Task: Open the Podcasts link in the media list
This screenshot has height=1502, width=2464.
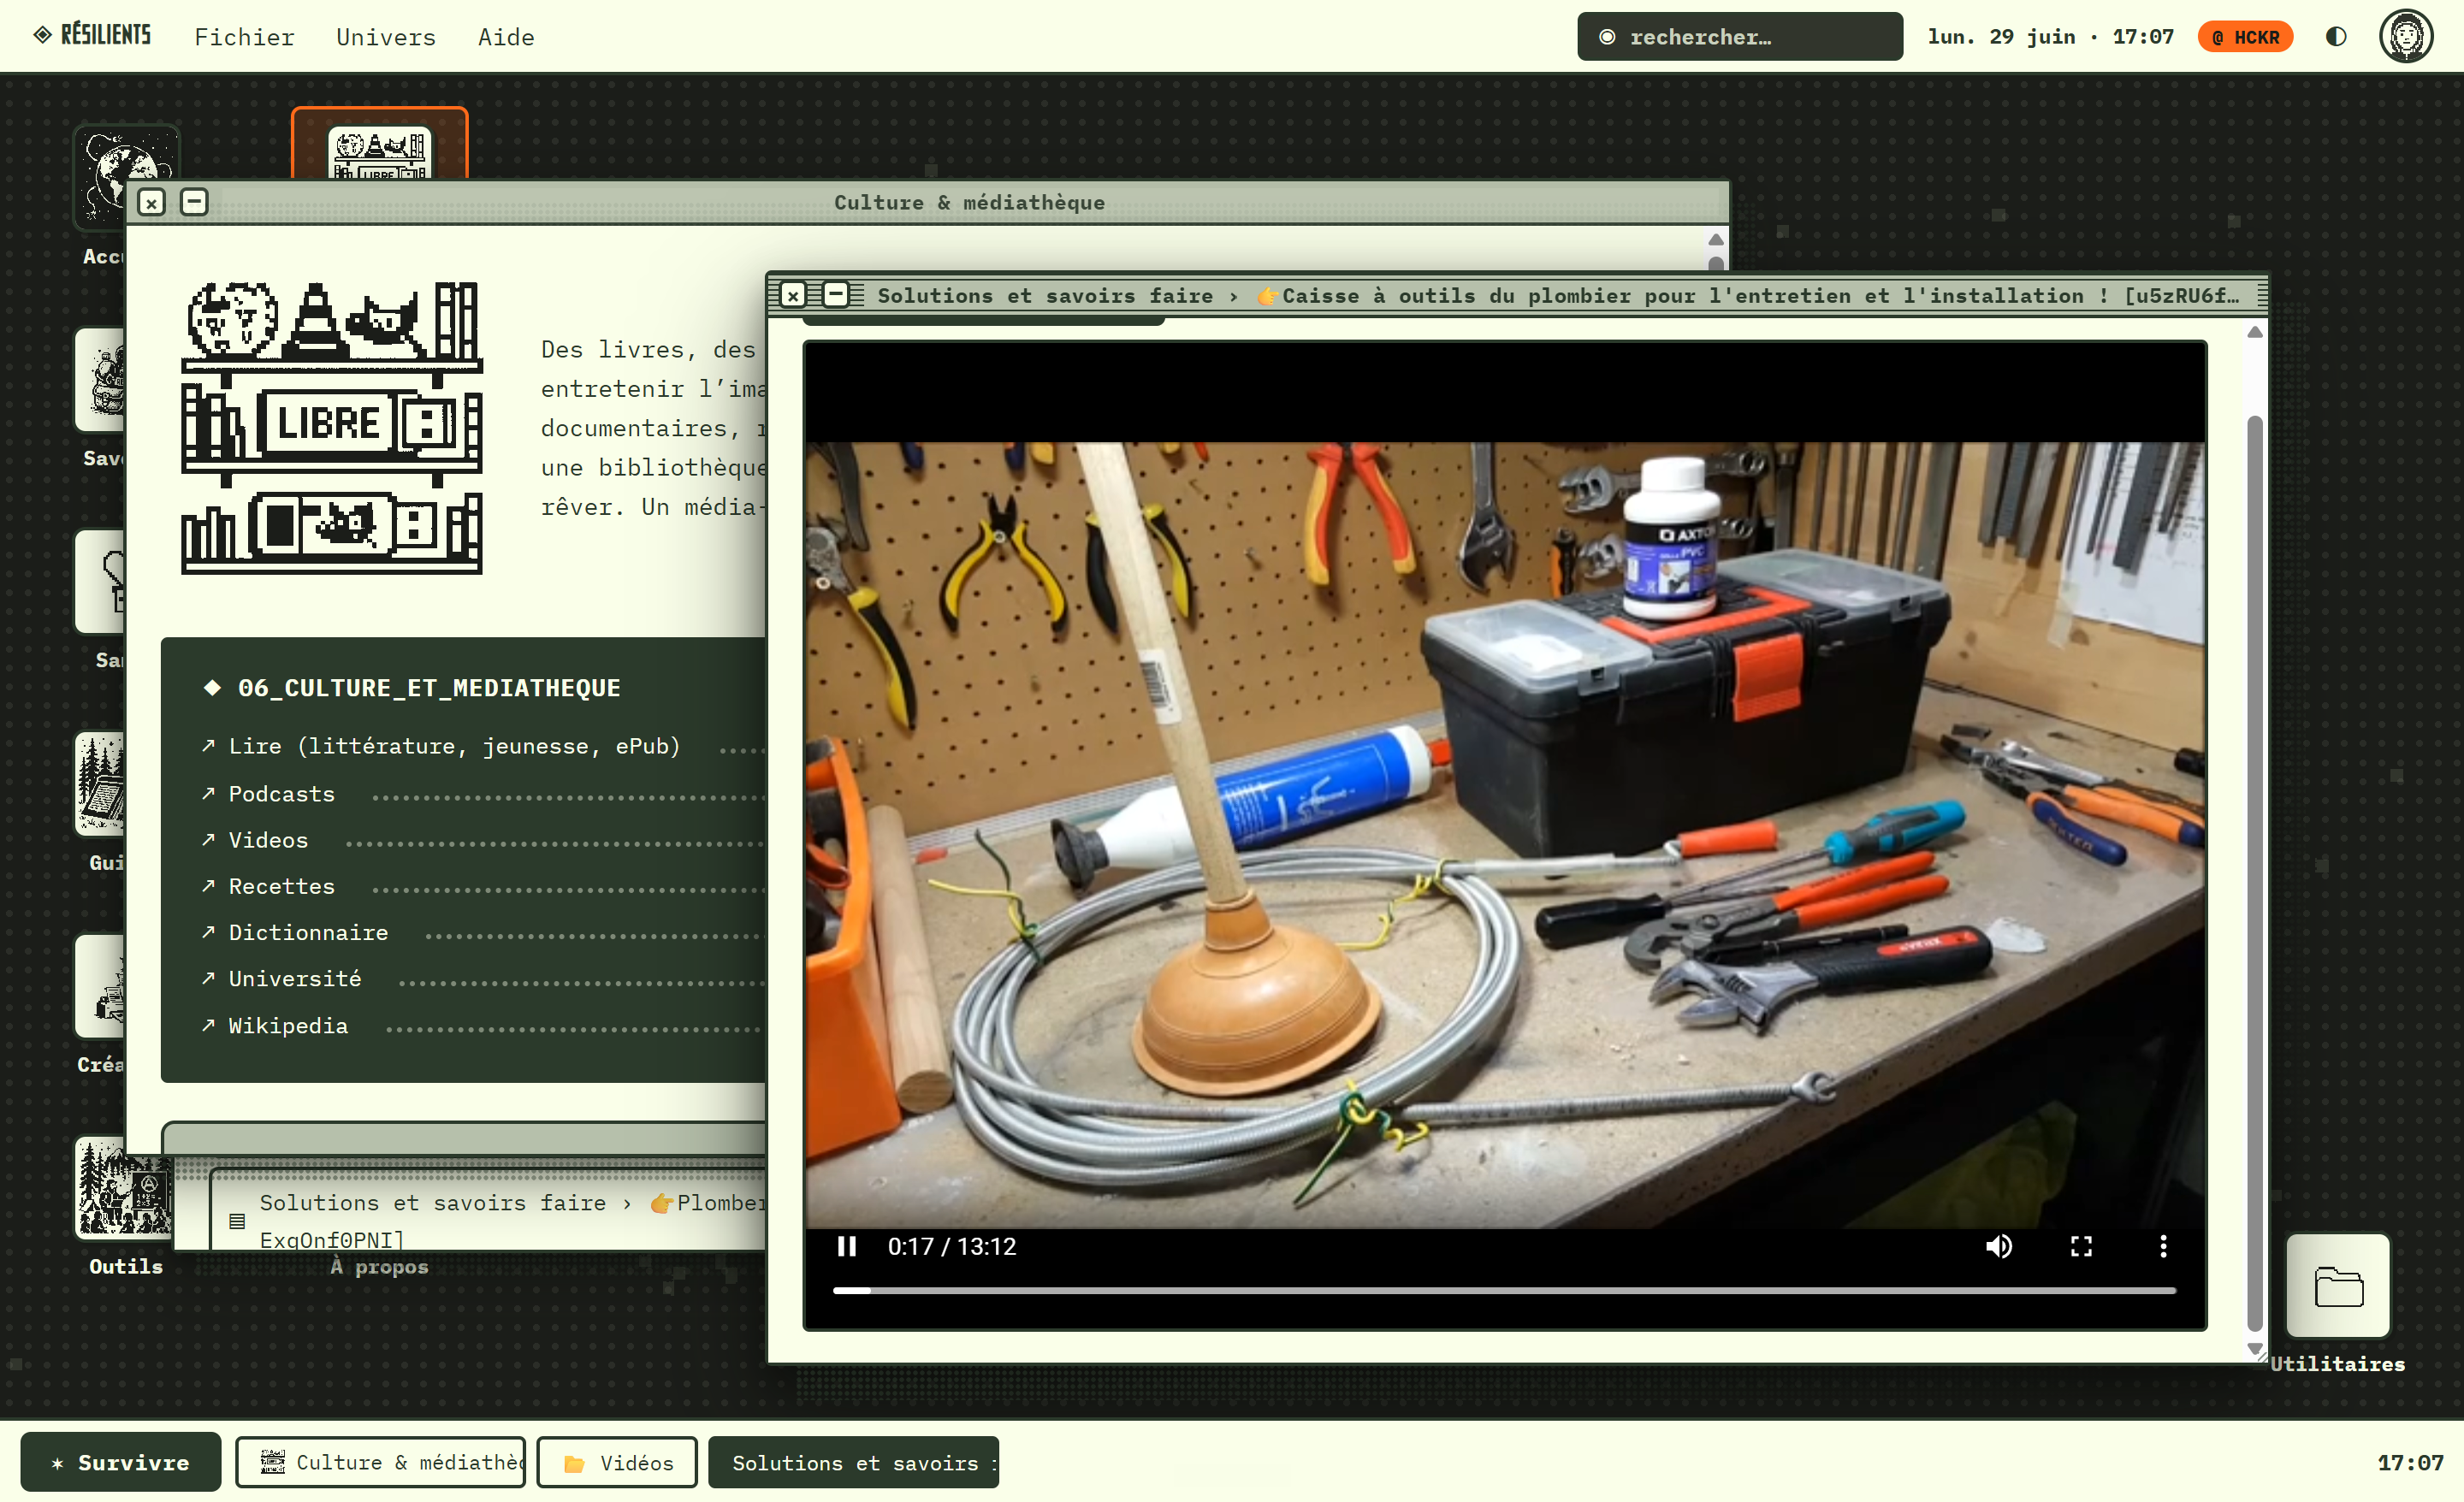Action: [x=281, y=794]
